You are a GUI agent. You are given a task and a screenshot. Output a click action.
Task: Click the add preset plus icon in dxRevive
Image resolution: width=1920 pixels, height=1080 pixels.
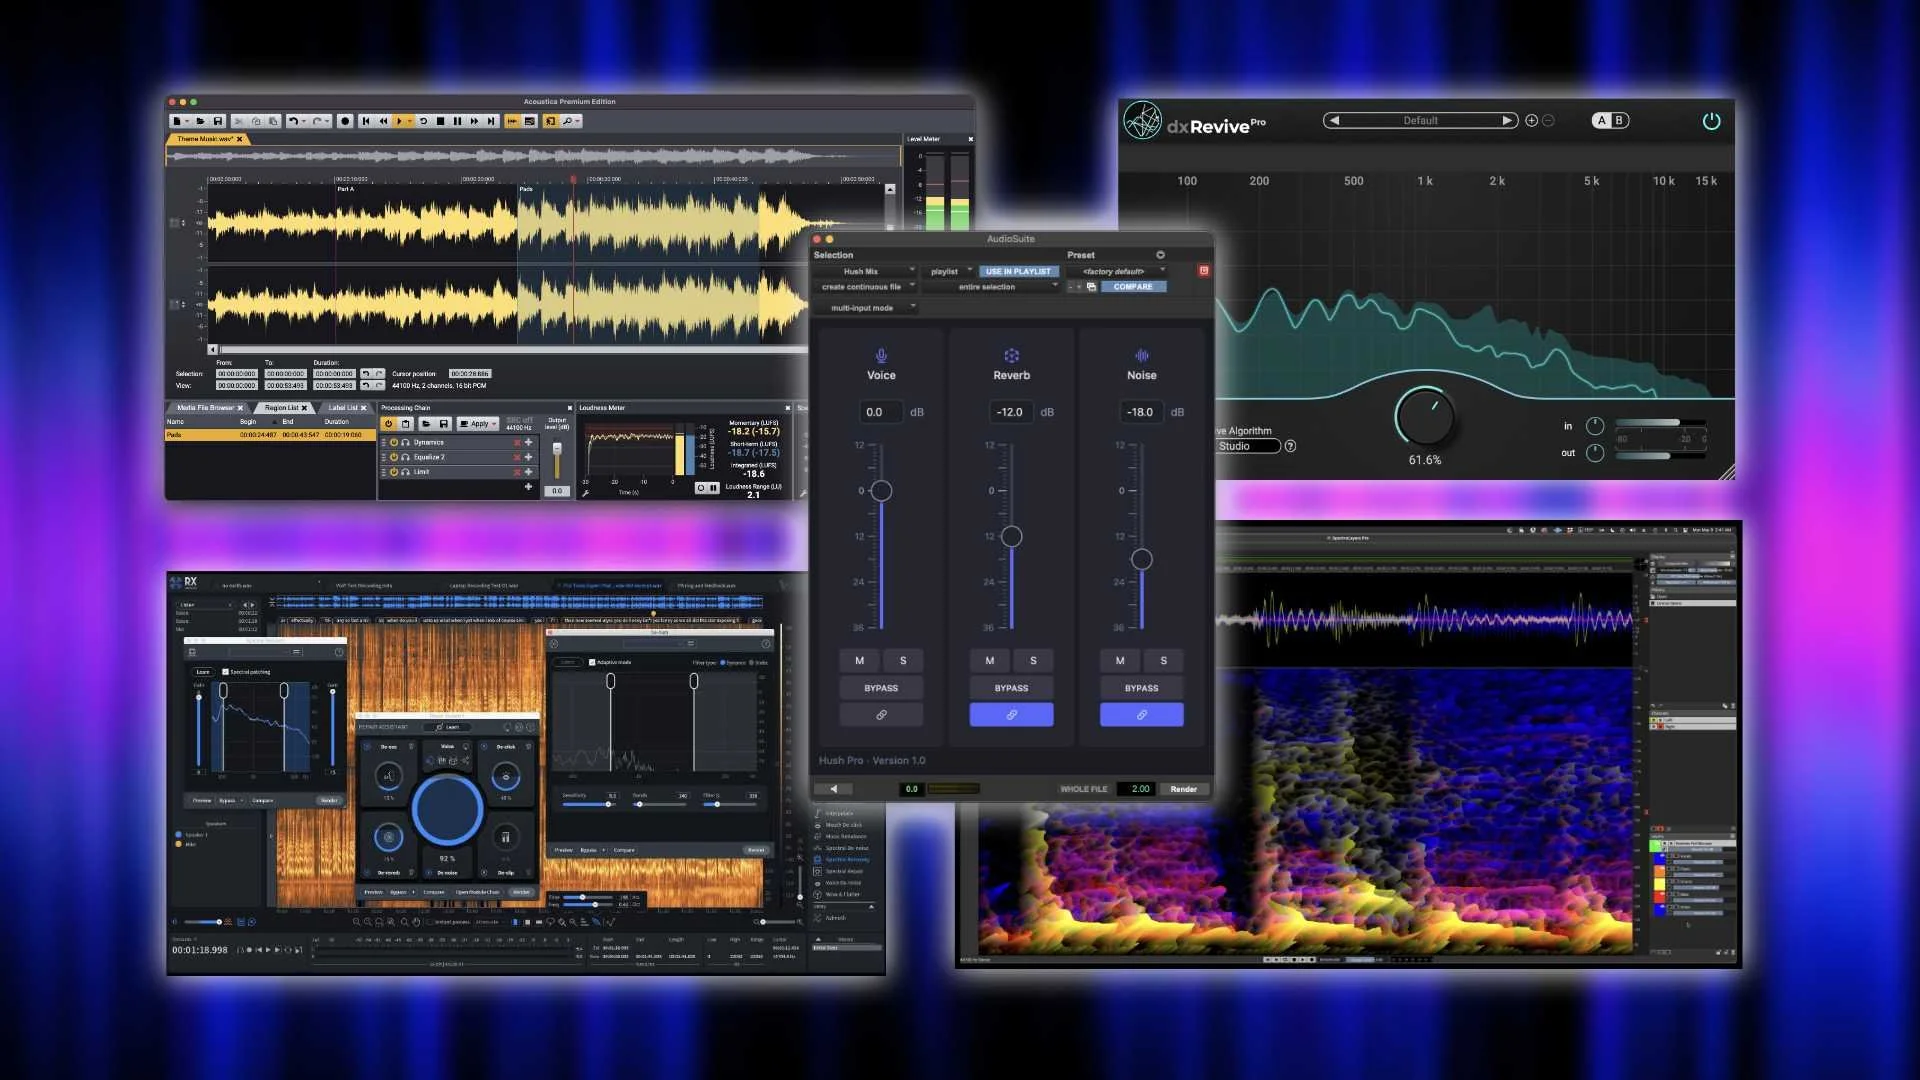[1531, 121]
